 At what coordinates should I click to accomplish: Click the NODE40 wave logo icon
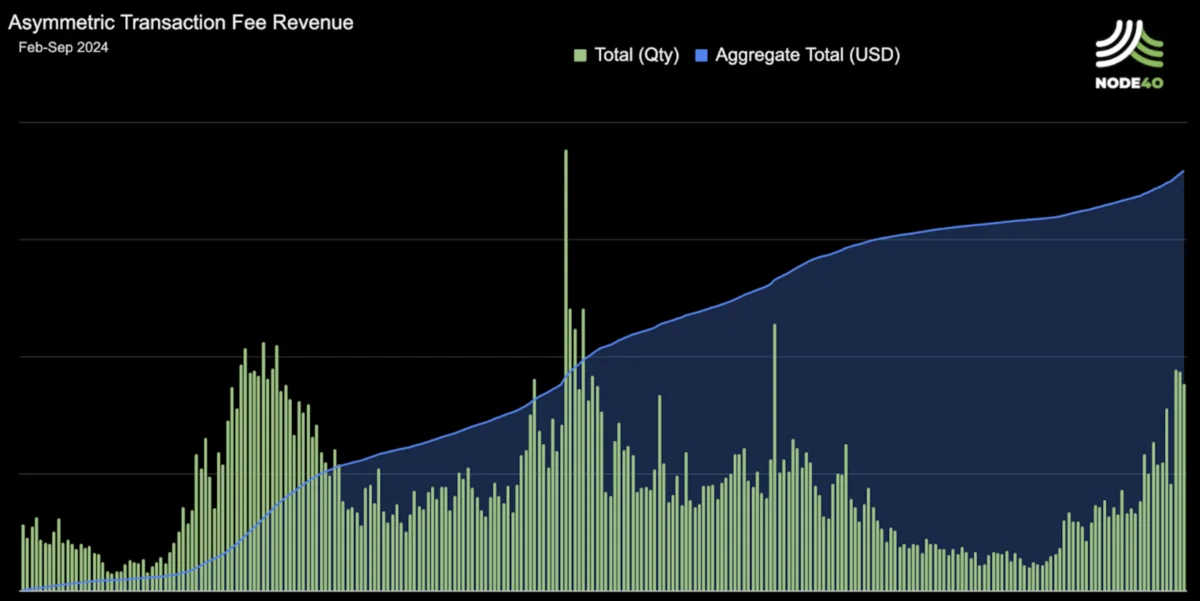[1130, 45]
